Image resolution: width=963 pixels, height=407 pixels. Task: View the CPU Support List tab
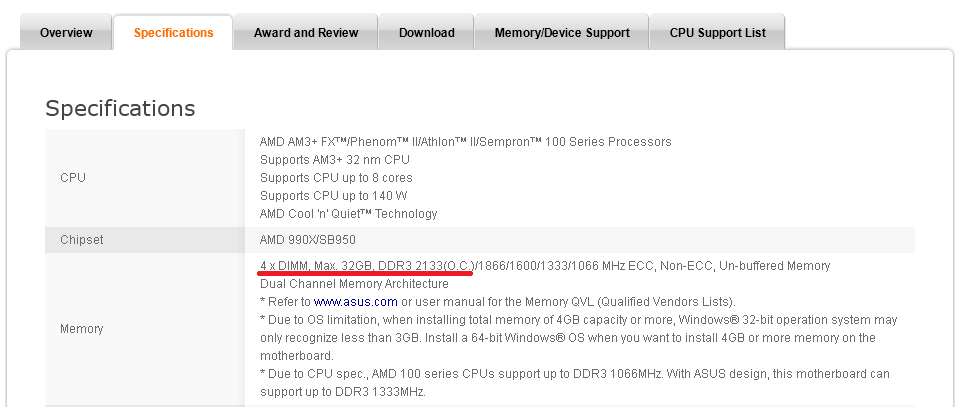[717, 33]
